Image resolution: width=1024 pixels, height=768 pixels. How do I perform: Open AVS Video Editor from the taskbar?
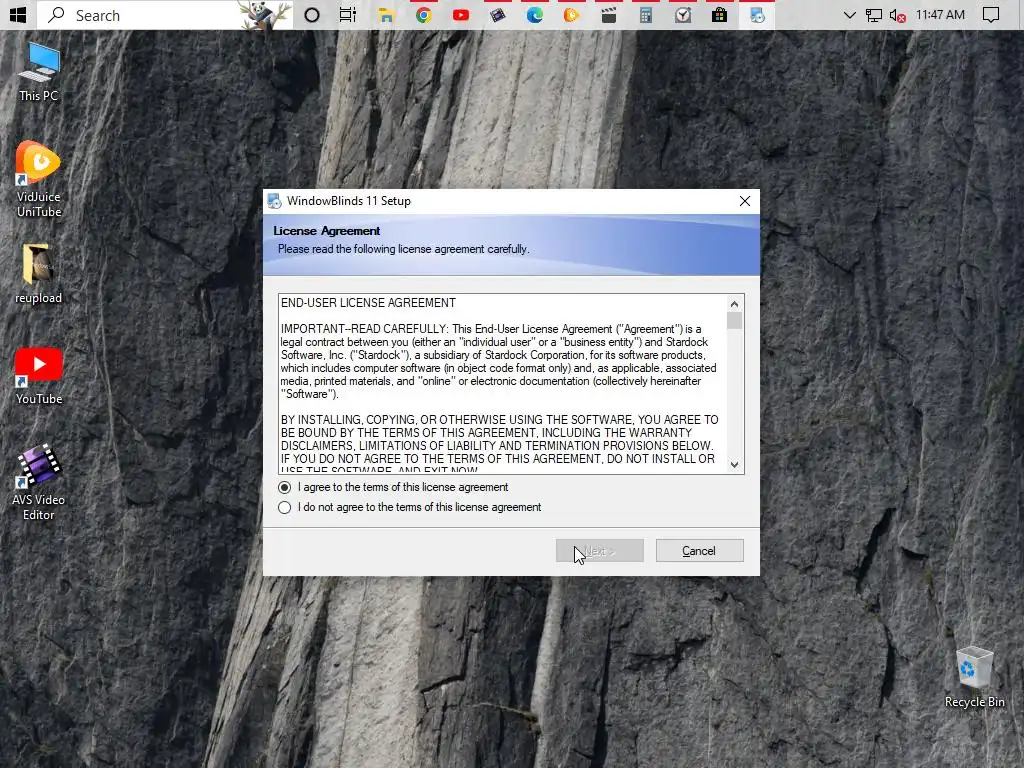click(498, 14)
